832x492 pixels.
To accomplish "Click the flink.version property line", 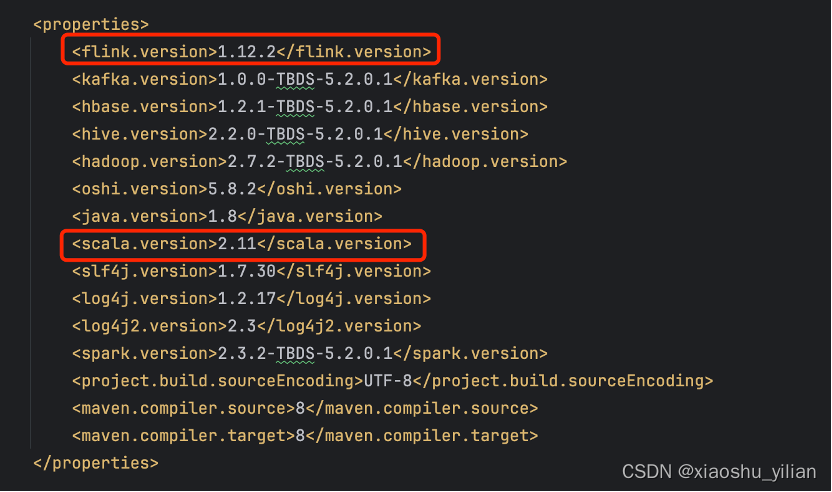I will pos(252,51).
